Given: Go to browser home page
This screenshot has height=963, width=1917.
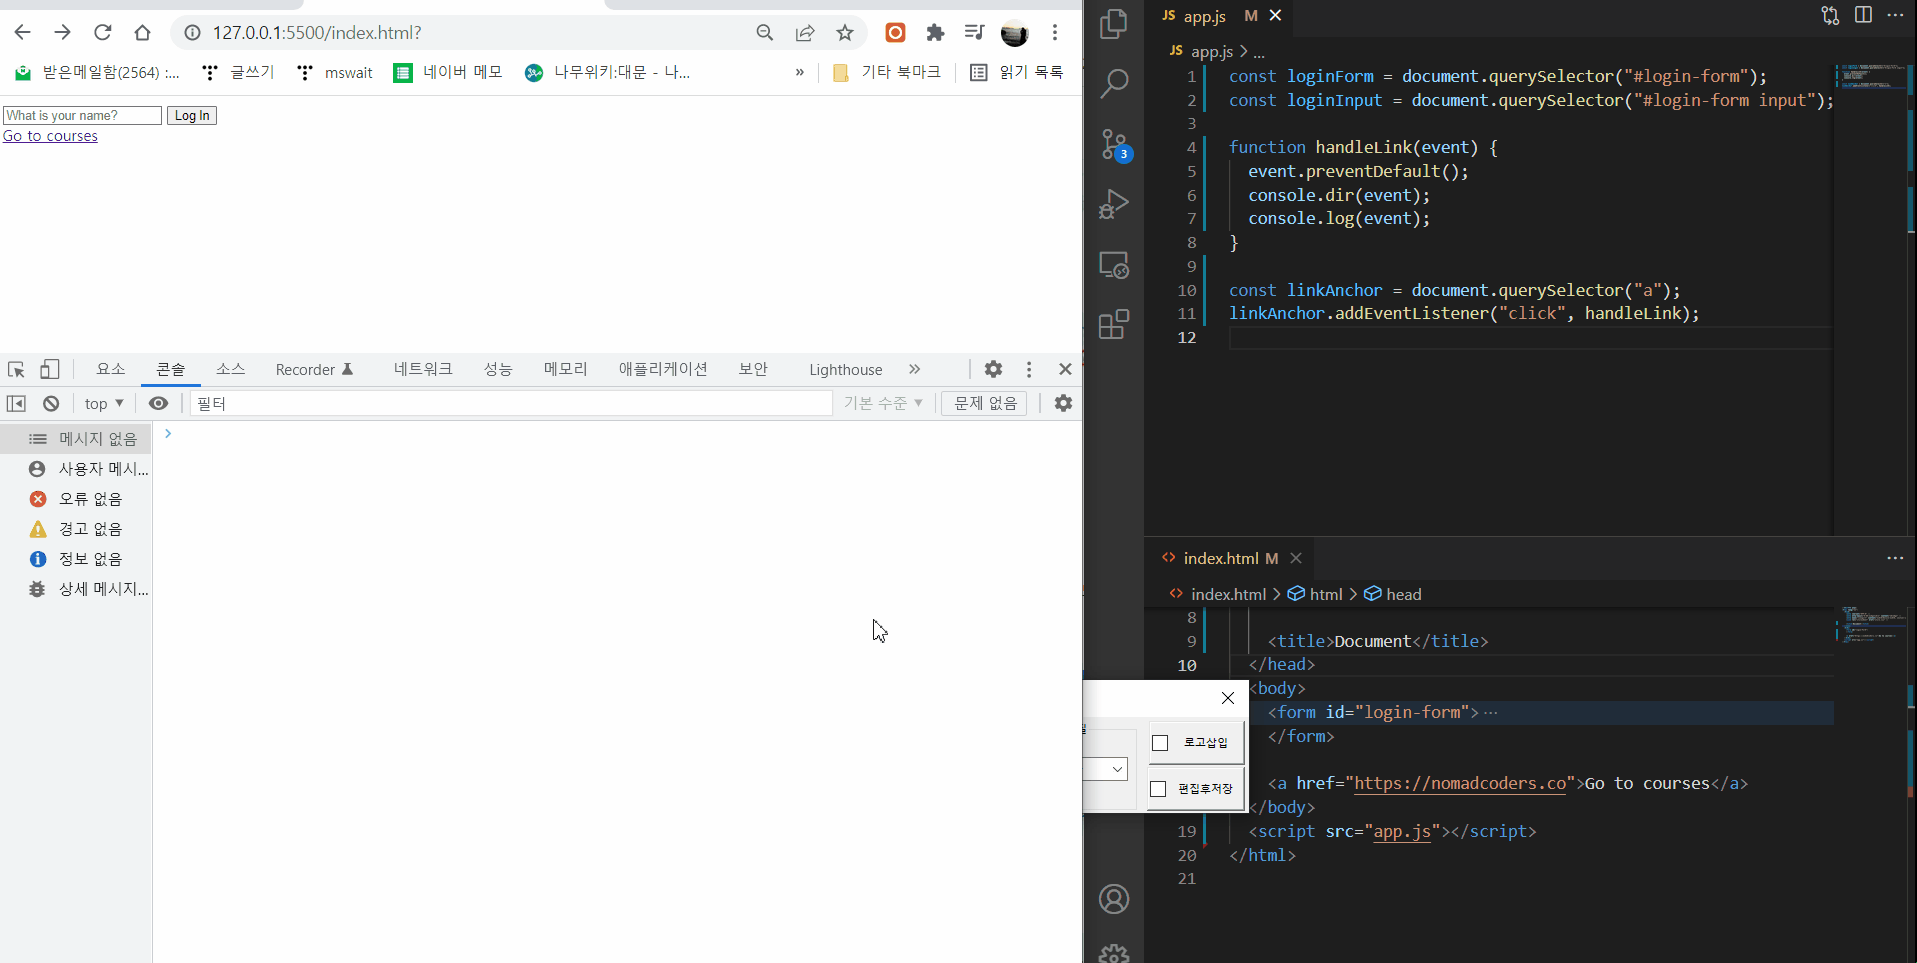Looking at the screenshot, I should click(142, 33).
